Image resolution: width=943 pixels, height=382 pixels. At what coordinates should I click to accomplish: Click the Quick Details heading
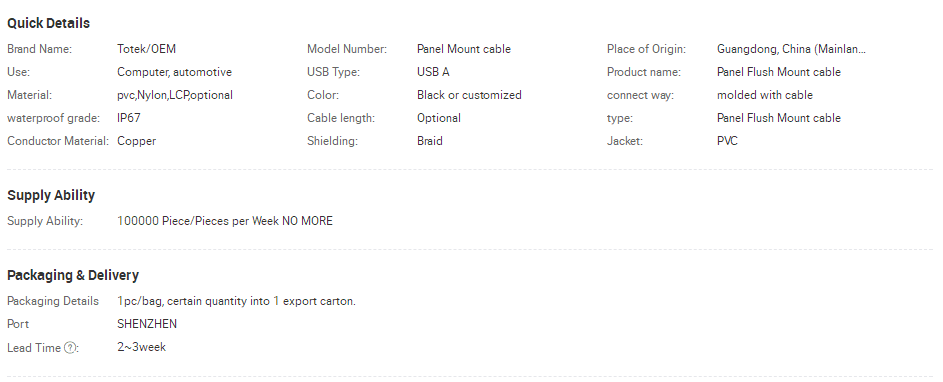48,23
